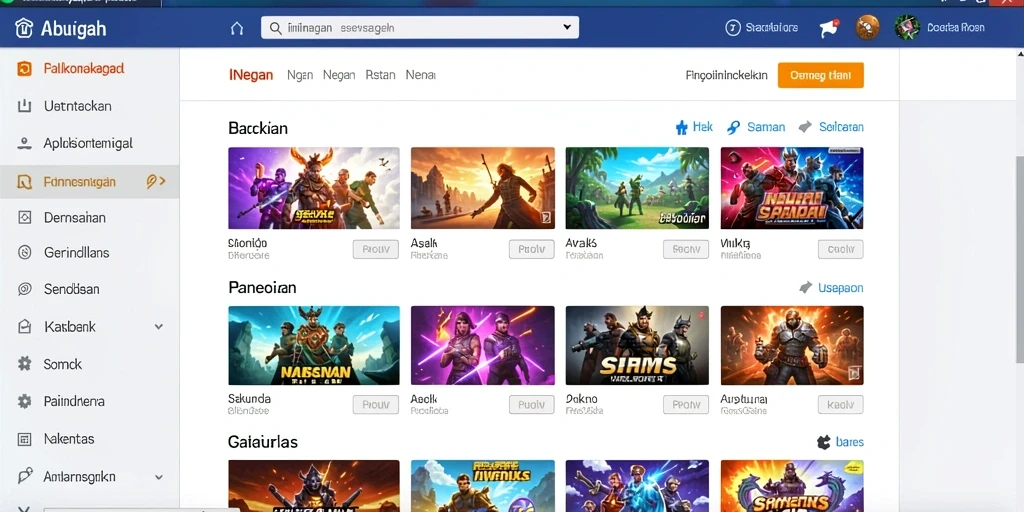Click the button beside Augturnai game
This screenshot has width=1024, height=512.
(840, 404)
